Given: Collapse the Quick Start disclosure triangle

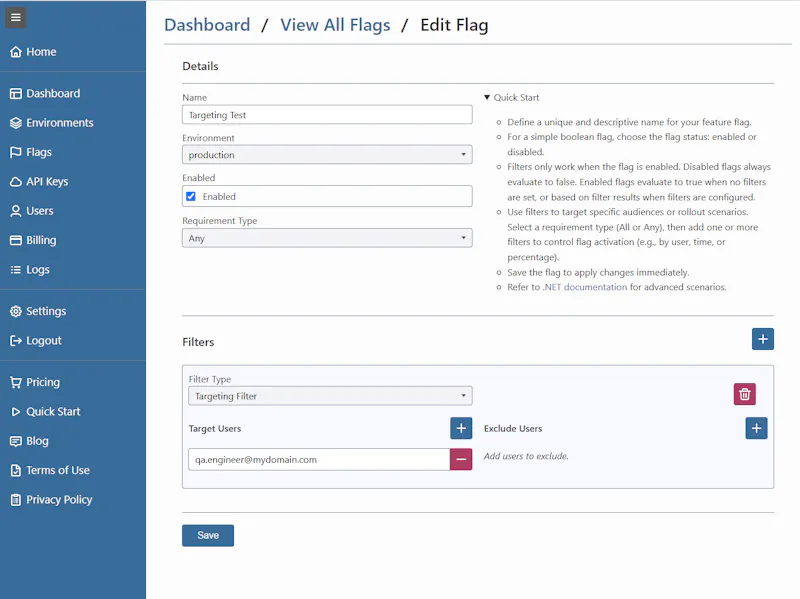Looking at the screenshot, I should tap(487, 97).
